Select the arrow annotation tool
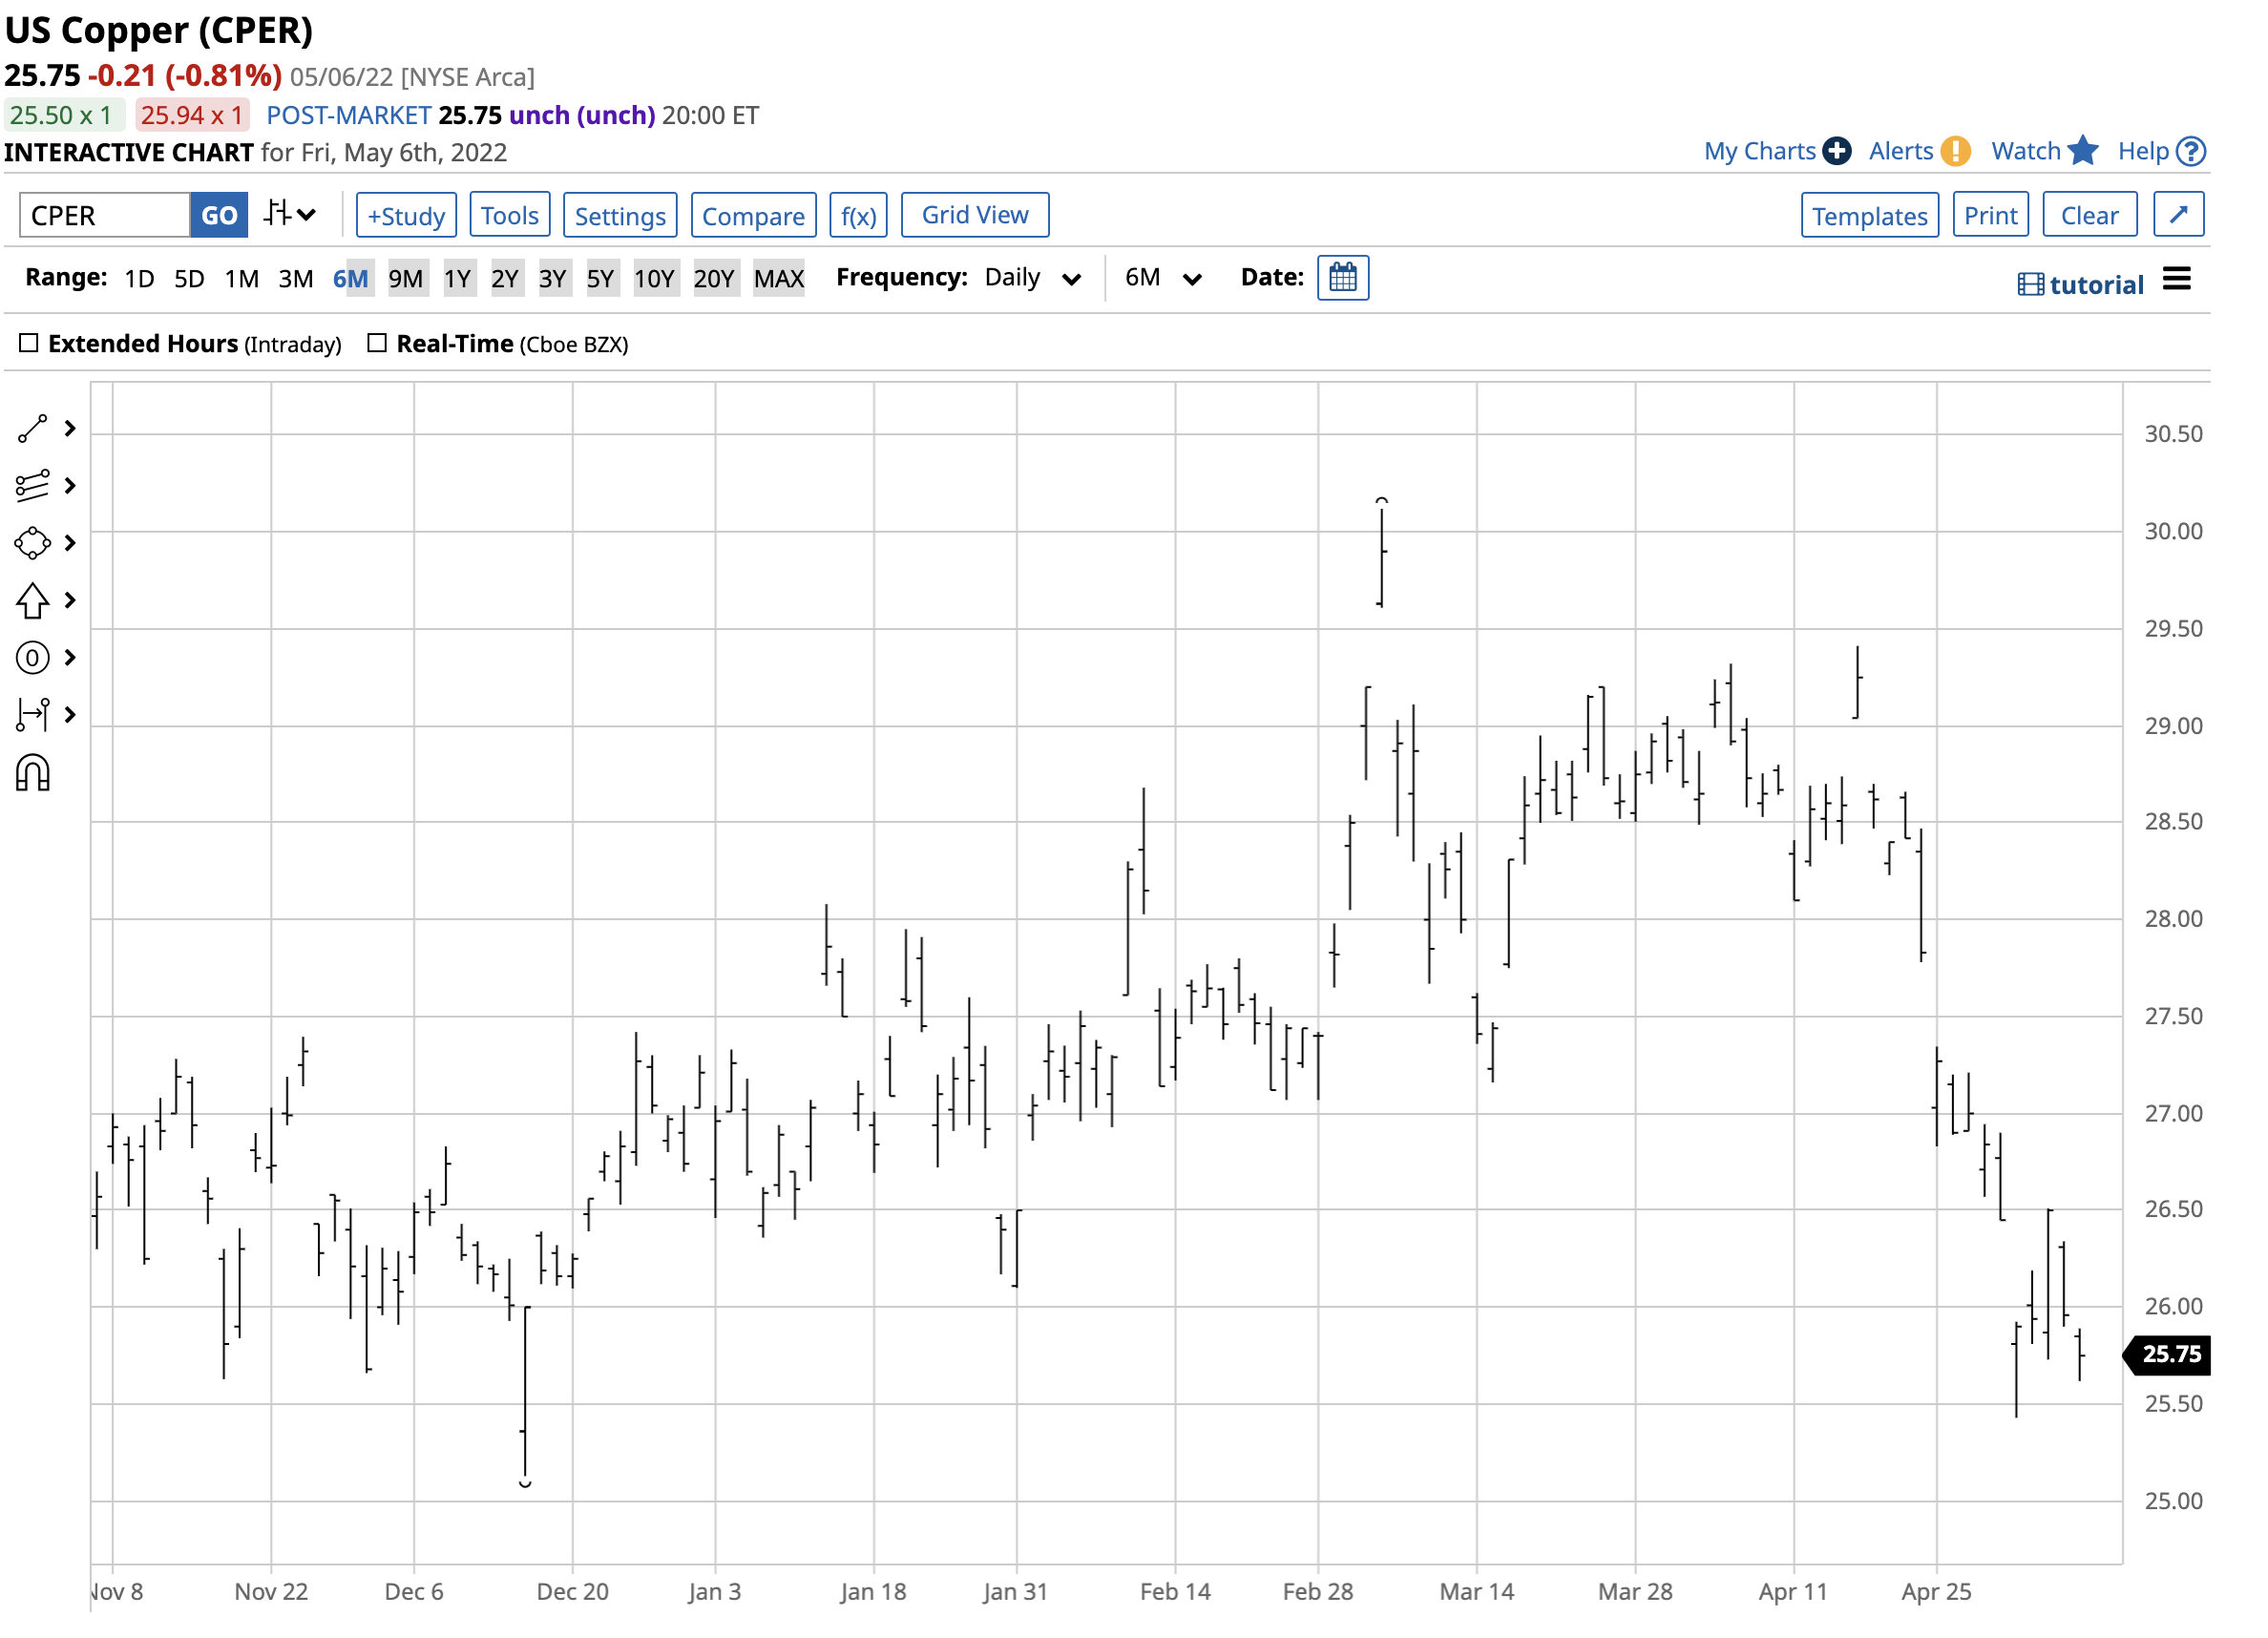 pyautogui.click(x=33, y=601)
